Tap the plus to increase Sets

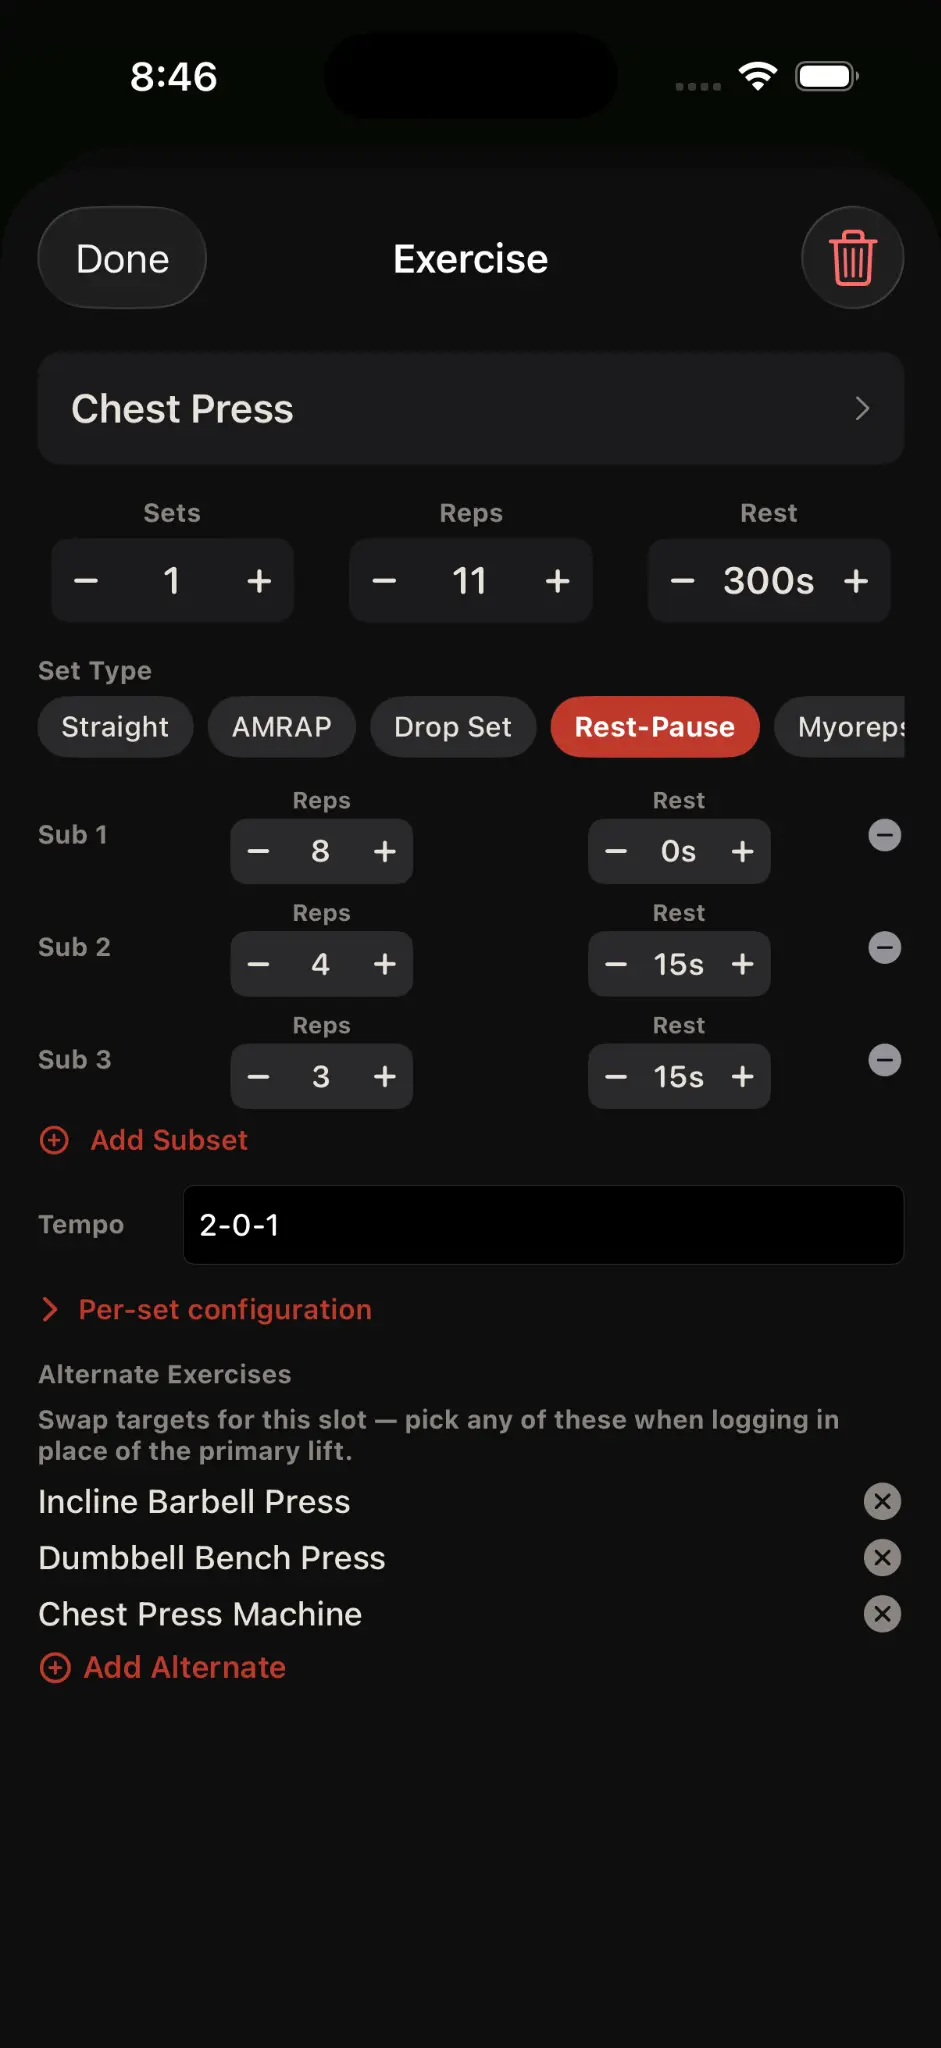(258, 580)
